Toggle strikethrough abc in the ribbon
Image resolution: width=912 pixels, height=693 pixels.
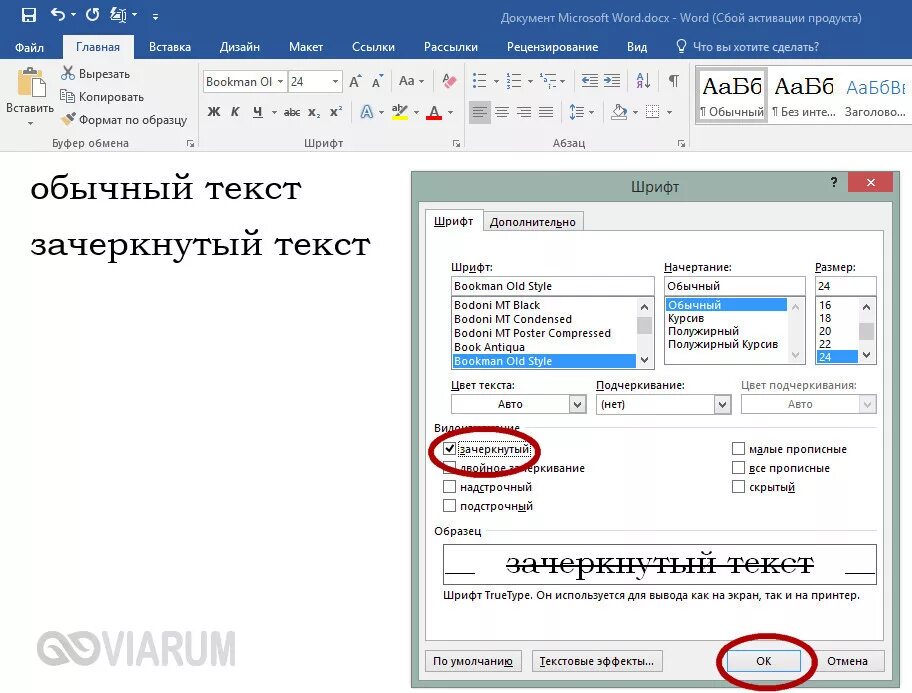291,112
